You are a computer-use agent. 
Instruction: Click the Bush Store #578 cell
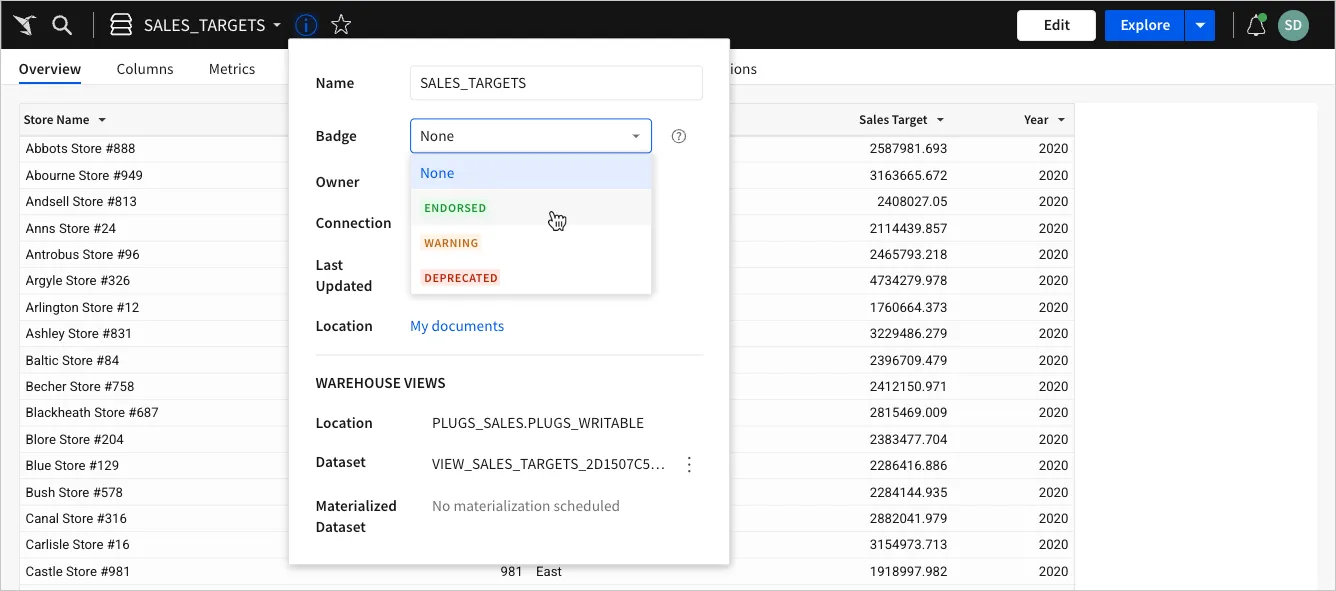tap(74, 492)
